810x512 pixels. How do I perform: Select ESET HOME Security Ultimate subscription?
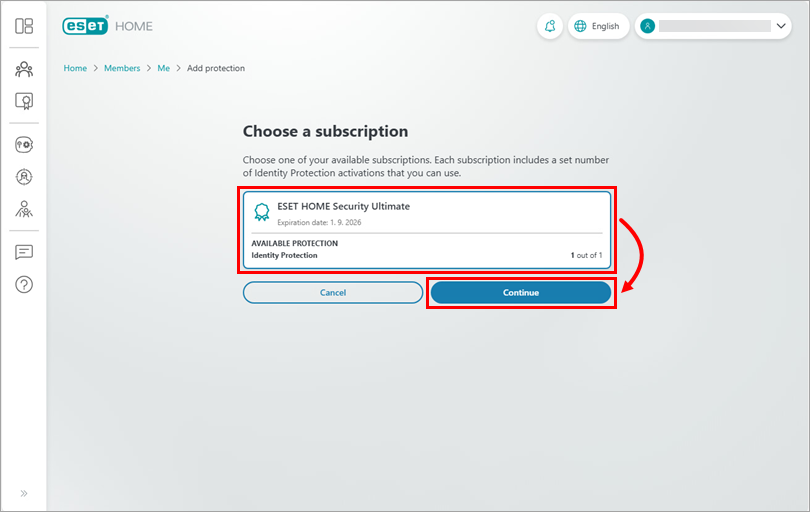[x=427, y=229]
